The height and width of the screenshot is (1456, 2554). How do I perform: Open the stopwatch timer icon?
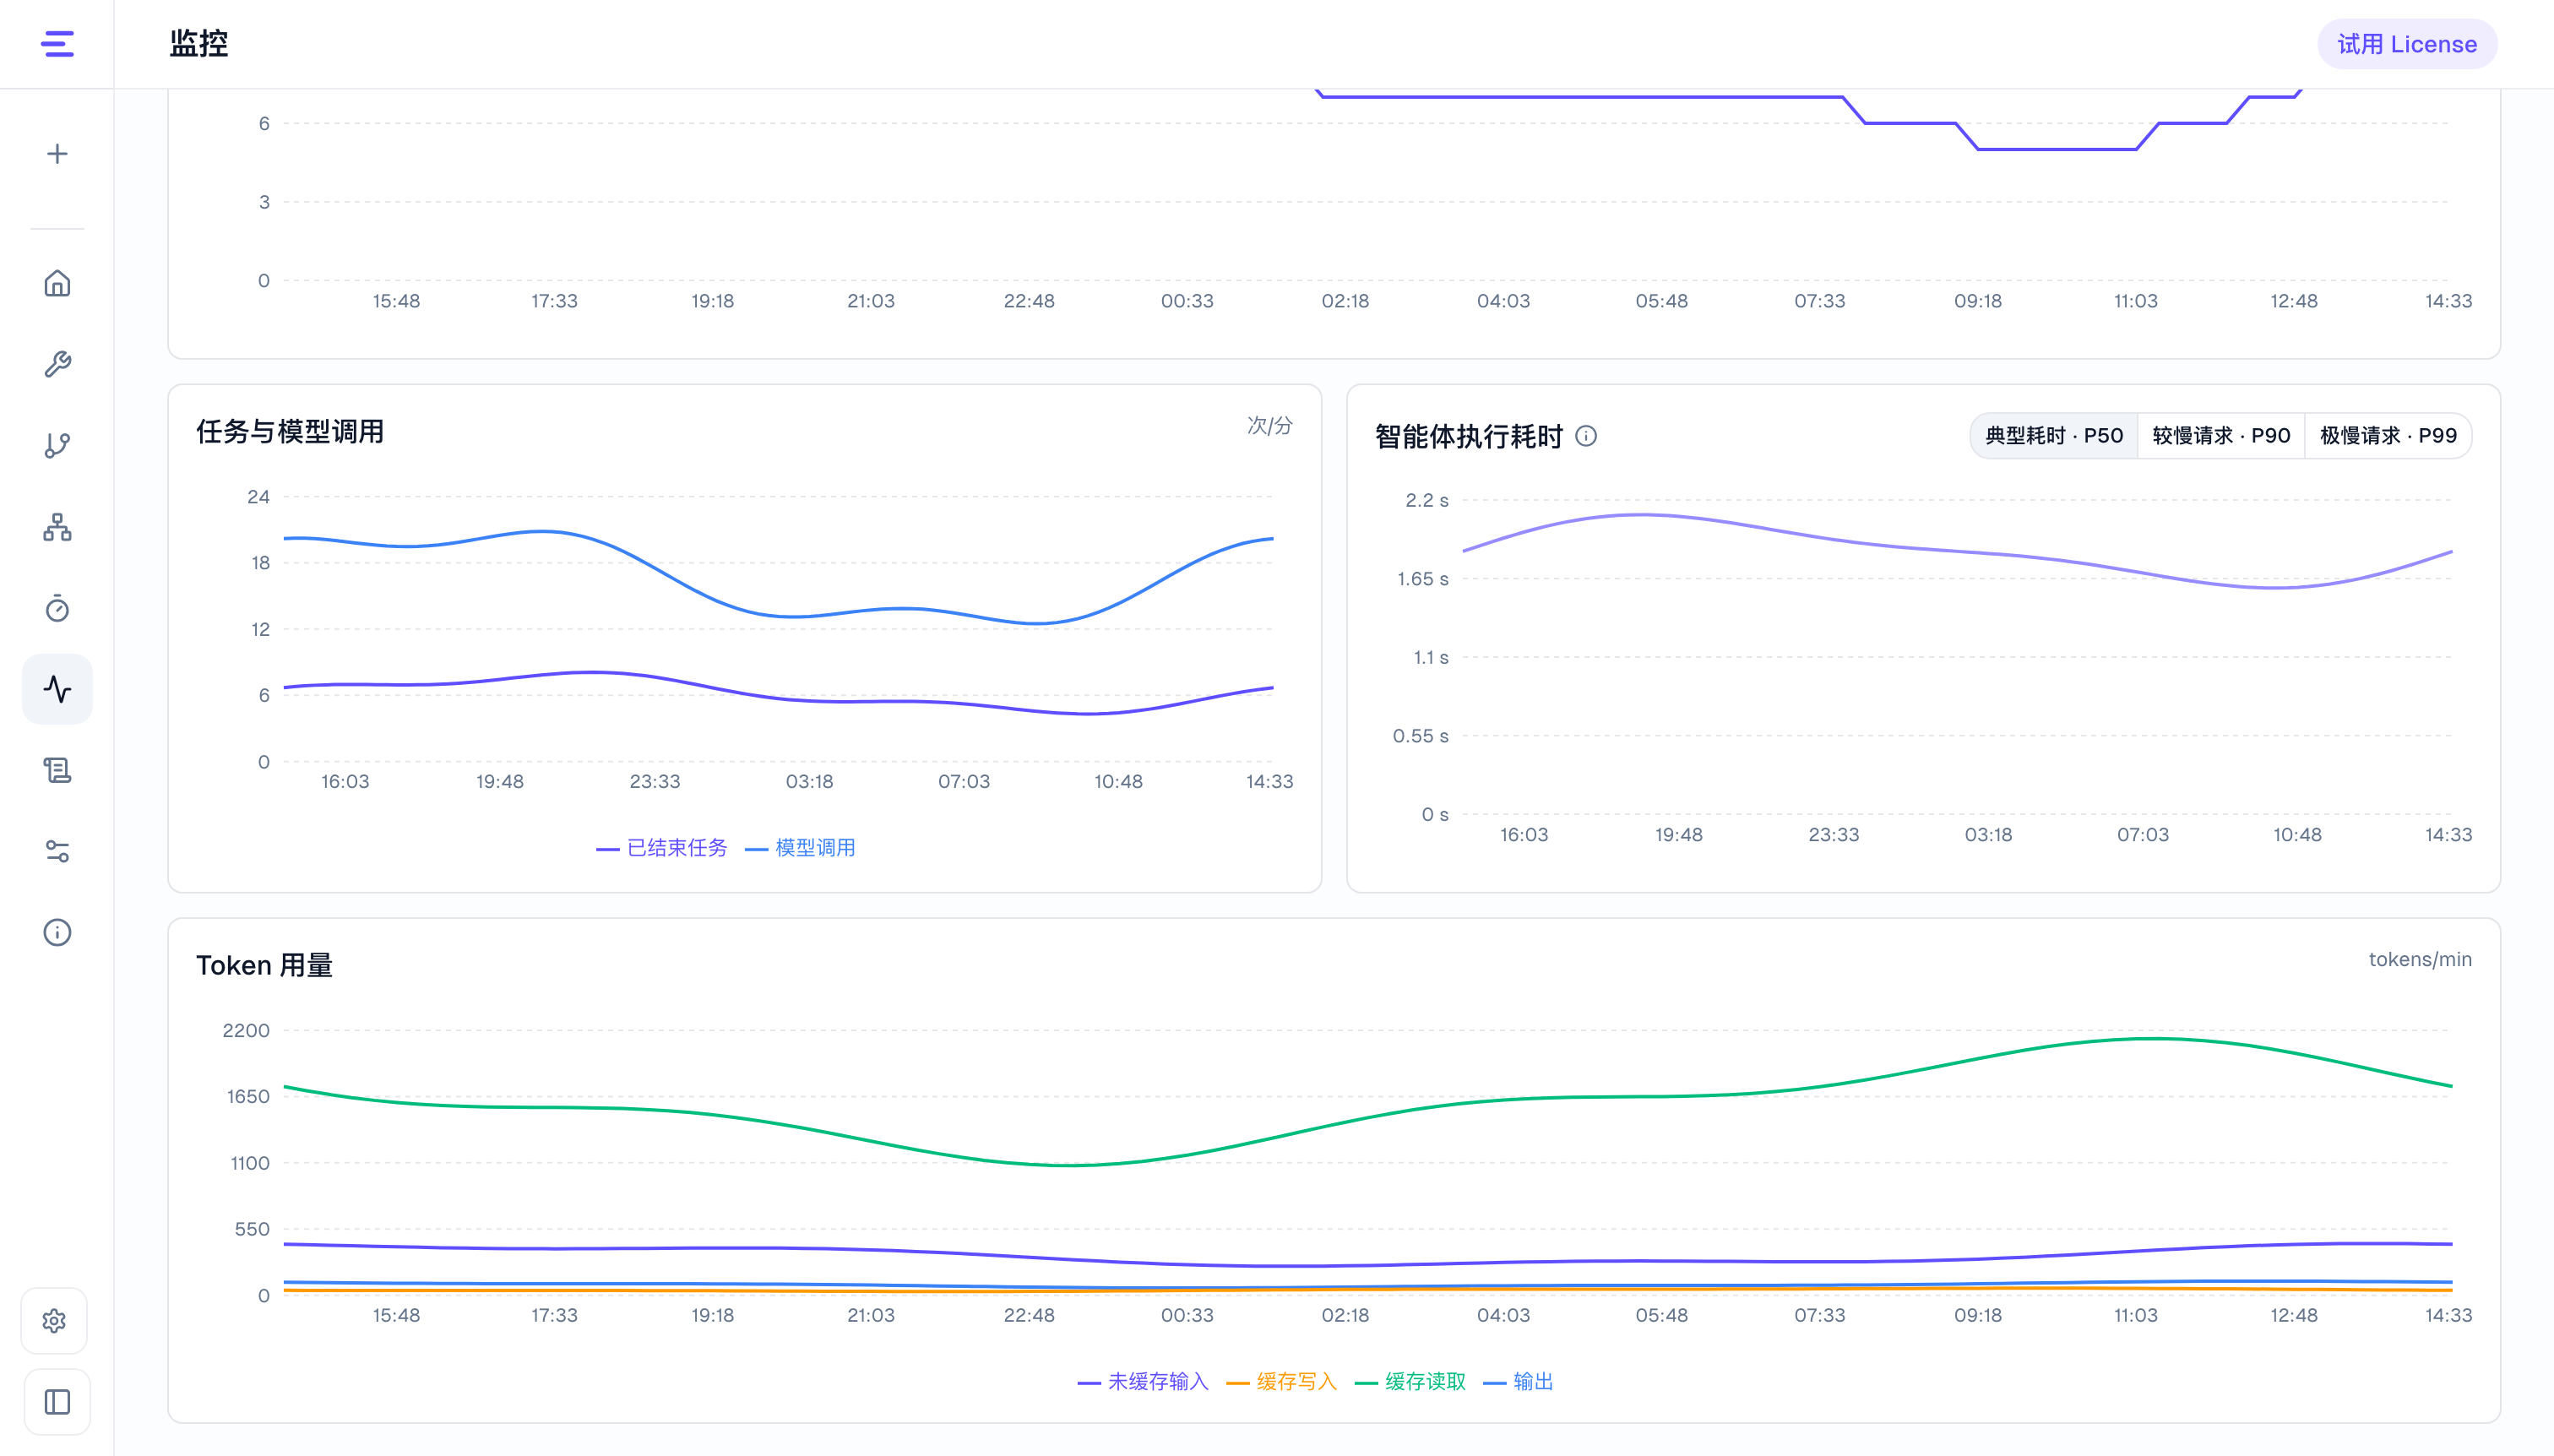point(57,608)
